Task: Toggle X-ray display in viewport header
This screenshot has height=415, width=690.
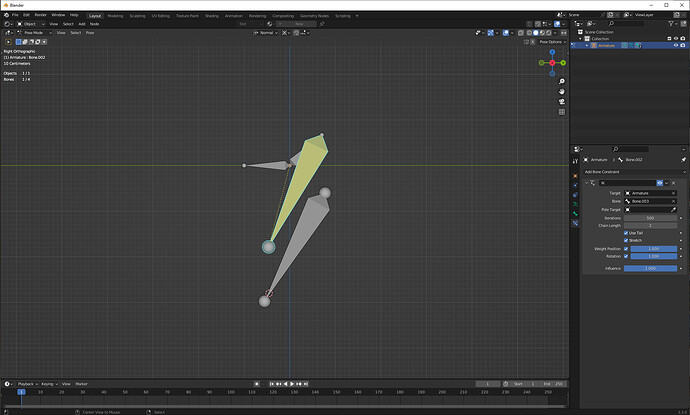Action: point(521,33)
